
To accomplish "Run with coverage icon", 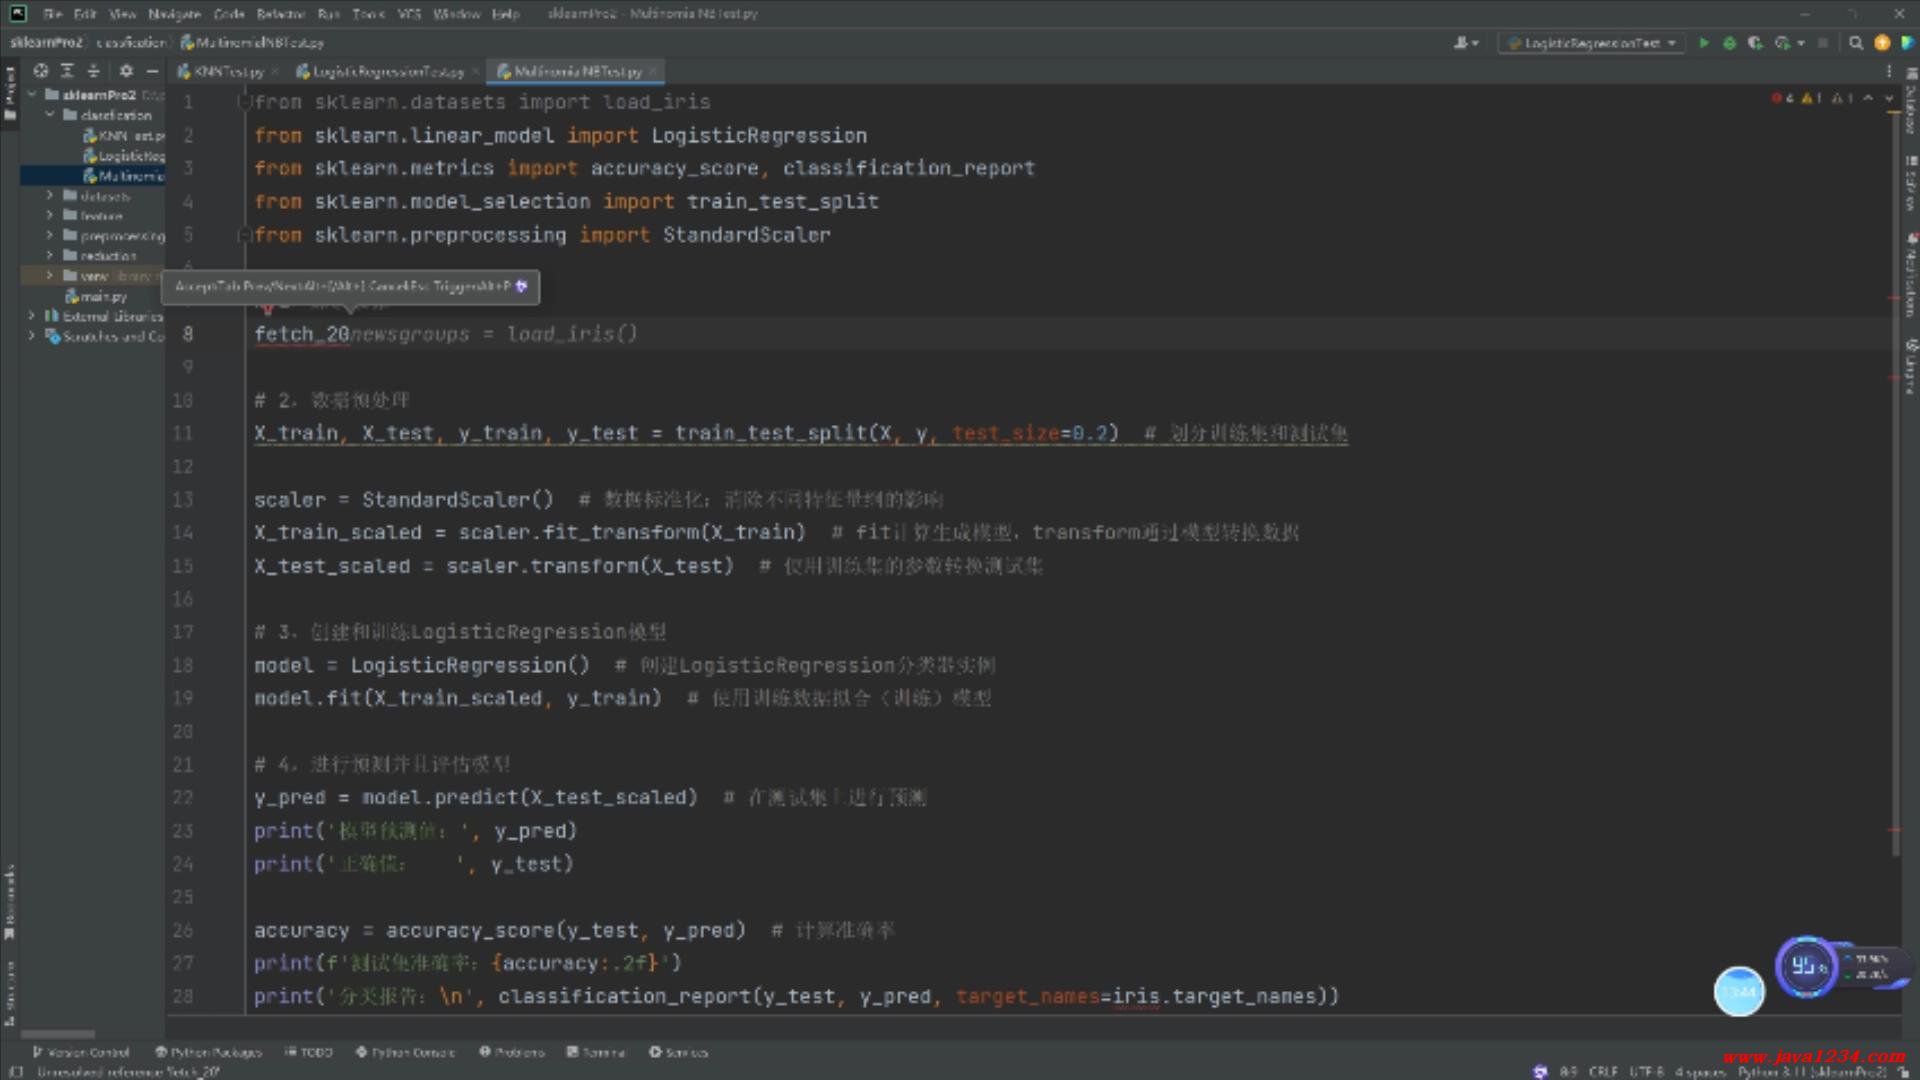I will 1755,43.
